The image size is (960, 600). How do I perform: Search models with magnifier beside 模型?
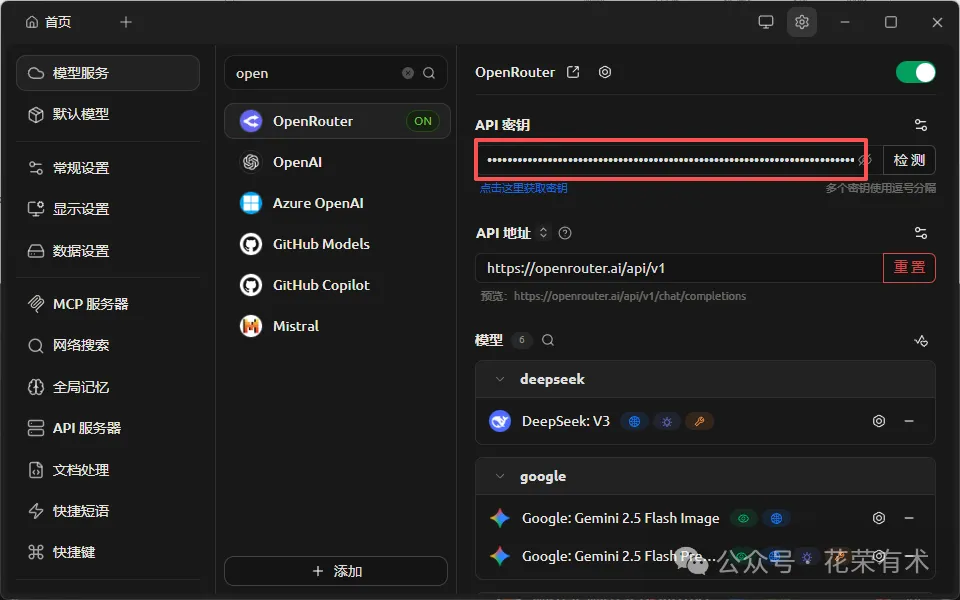coord(548,340)
